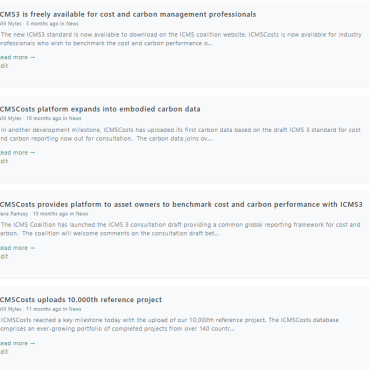Image resolution: width=370 pixels, height=370 pixels.
Task: Open the embodied carbon data article title
Action: click(x=100, y=109)
